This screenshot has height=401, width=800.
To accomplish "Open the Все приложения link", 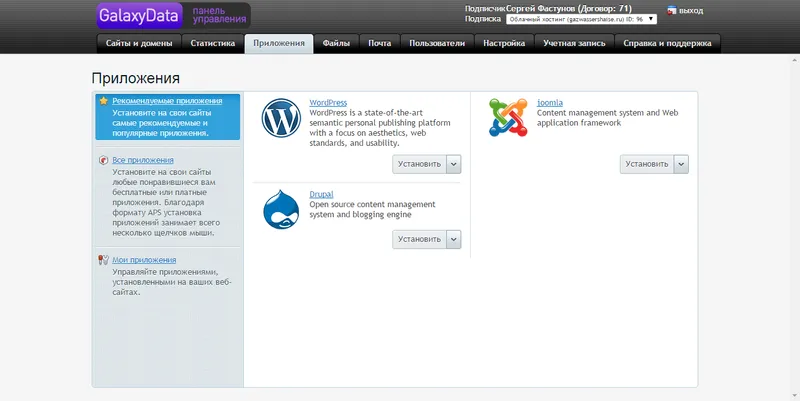I will click(x=143, y=160).
